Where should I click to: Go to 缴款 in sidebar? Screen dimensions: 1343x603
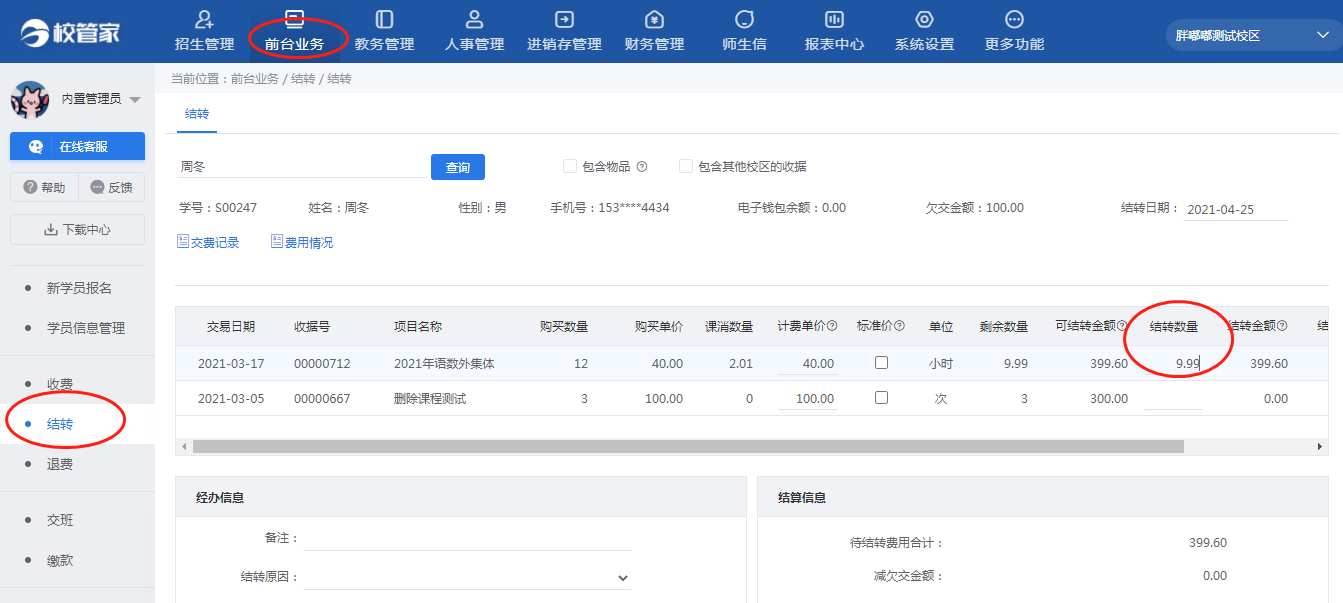coord(60,560)
